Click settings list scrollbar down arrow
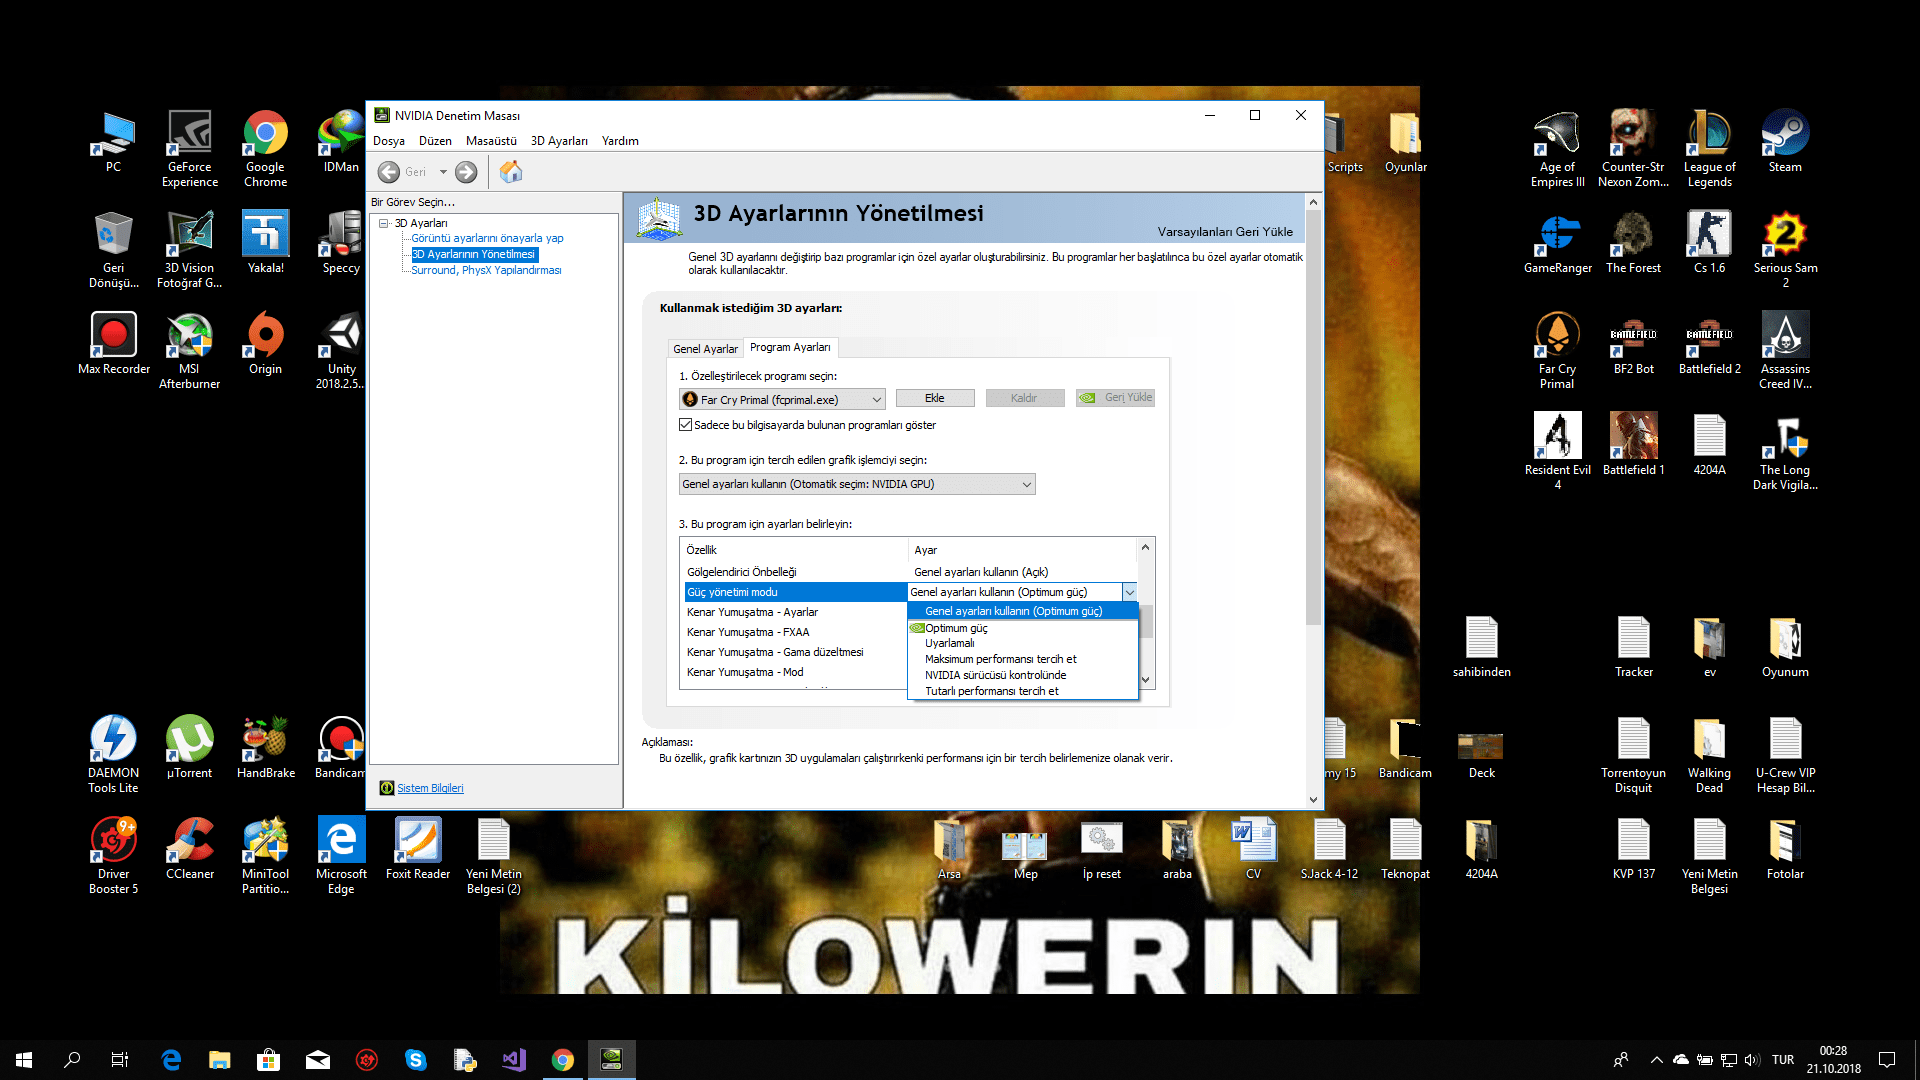 point(1146,679)
